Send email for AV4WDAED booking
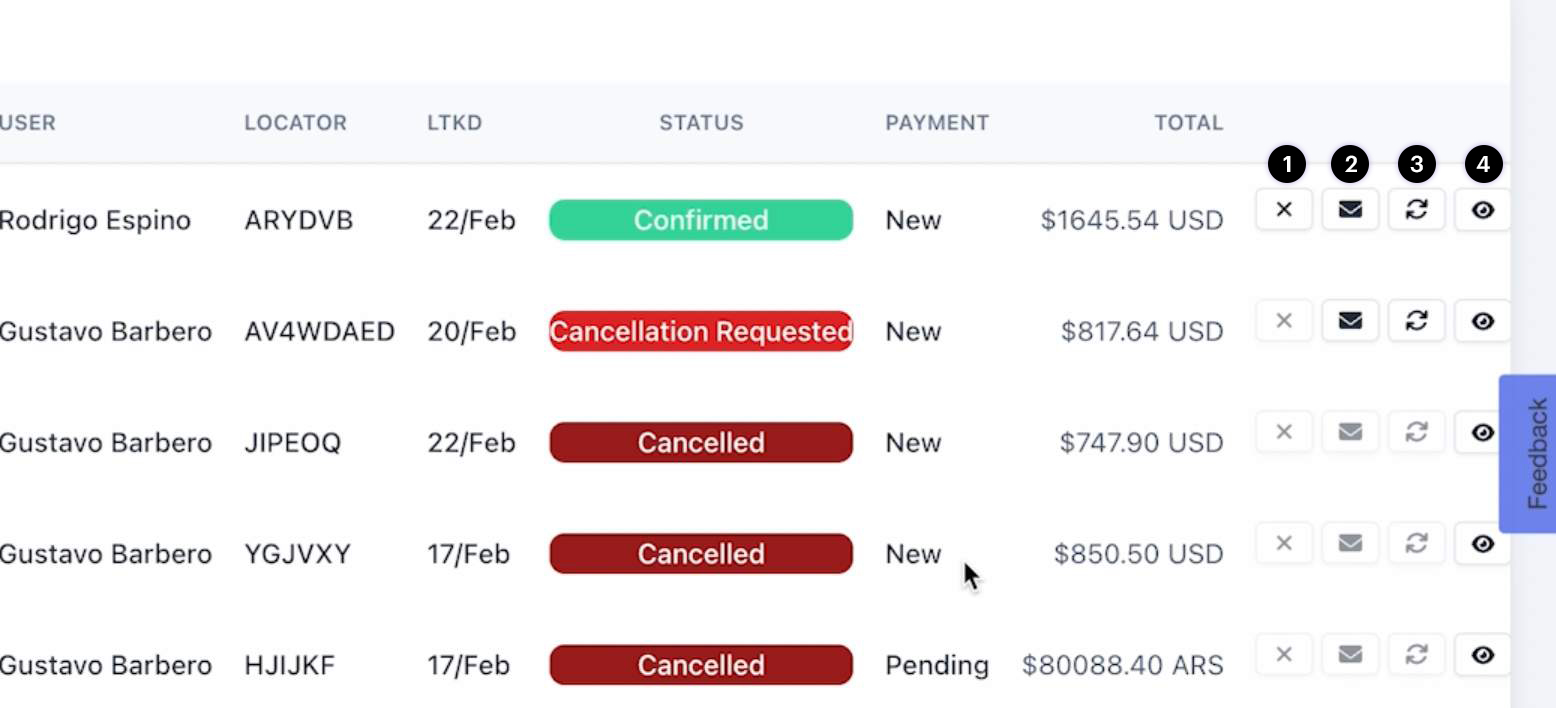This screenshot has width=1556, height=708. (1350, 321)
